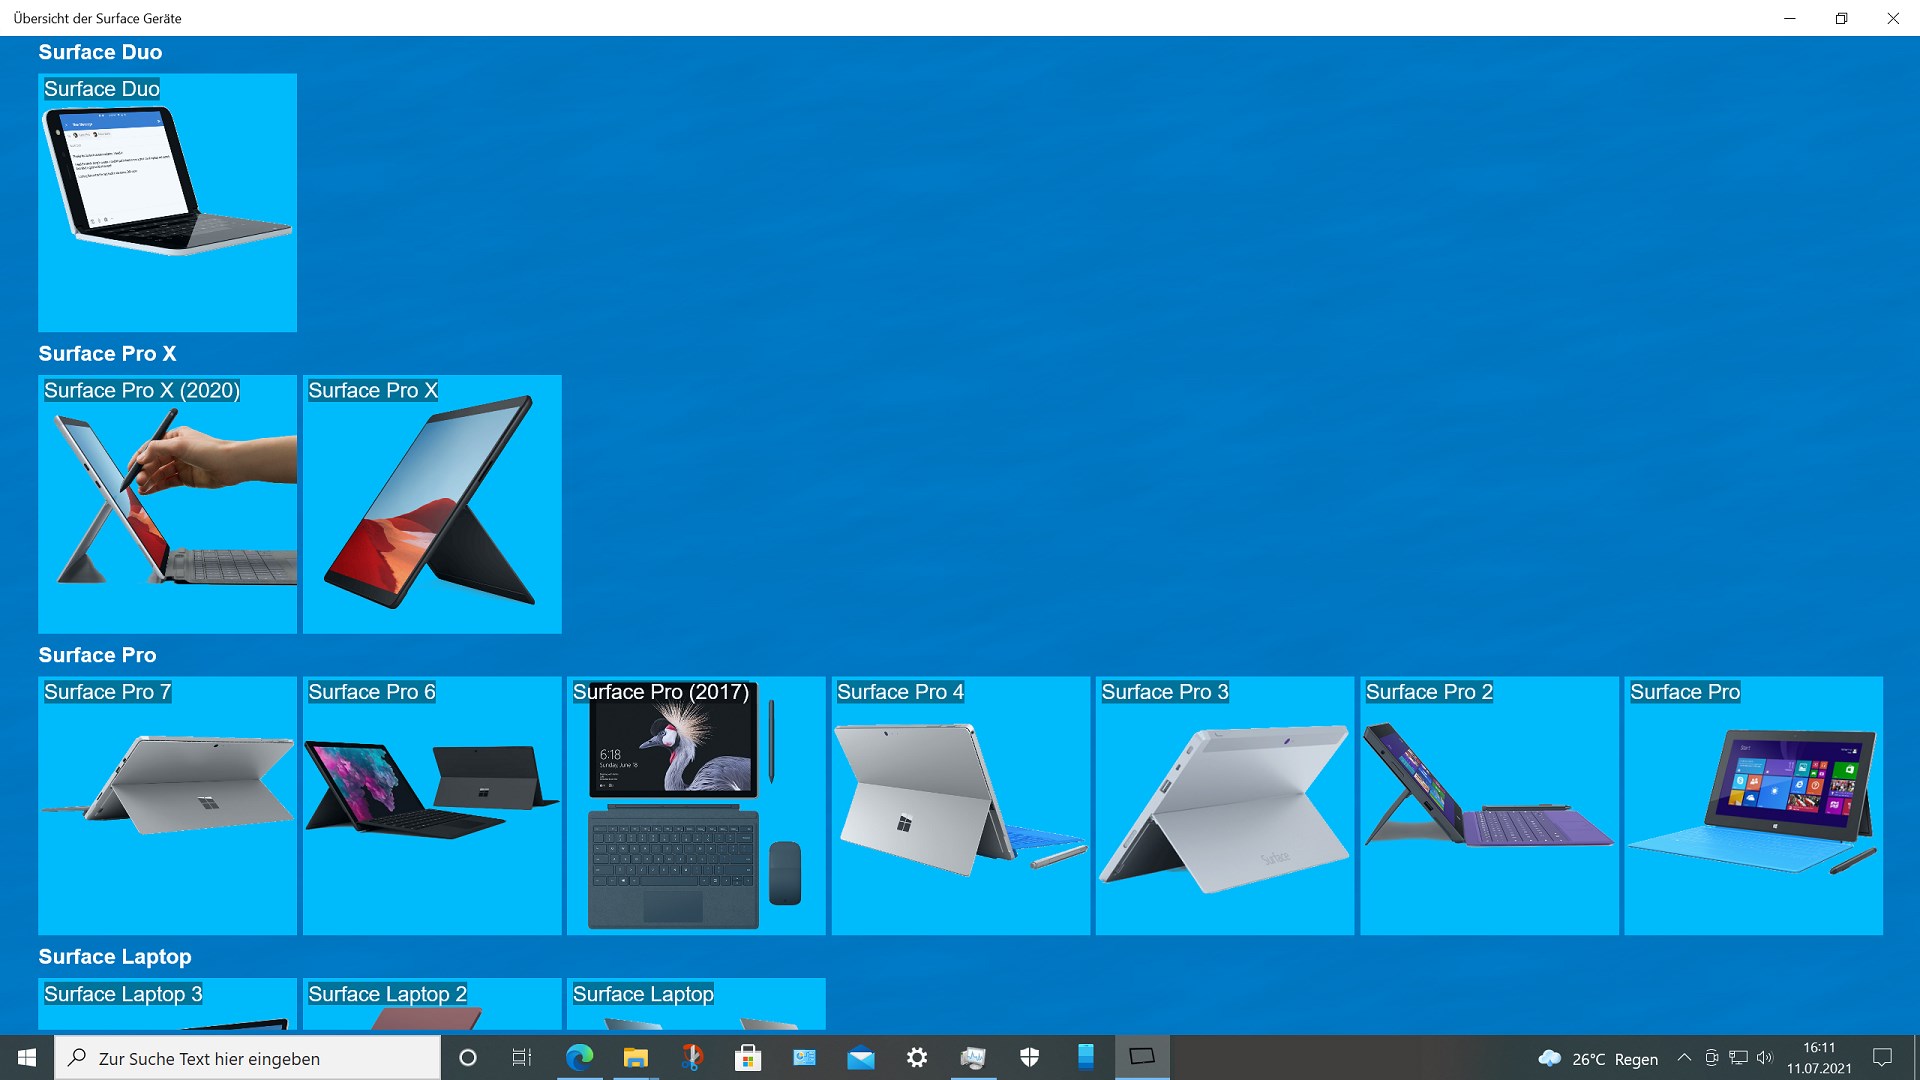Click the taskbar search text field

(x=250, y=1058)
